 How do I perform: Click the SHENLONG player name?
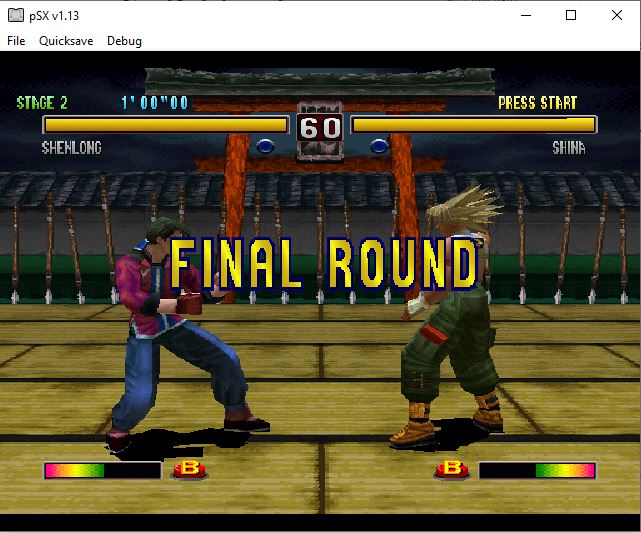coord(72,148)
